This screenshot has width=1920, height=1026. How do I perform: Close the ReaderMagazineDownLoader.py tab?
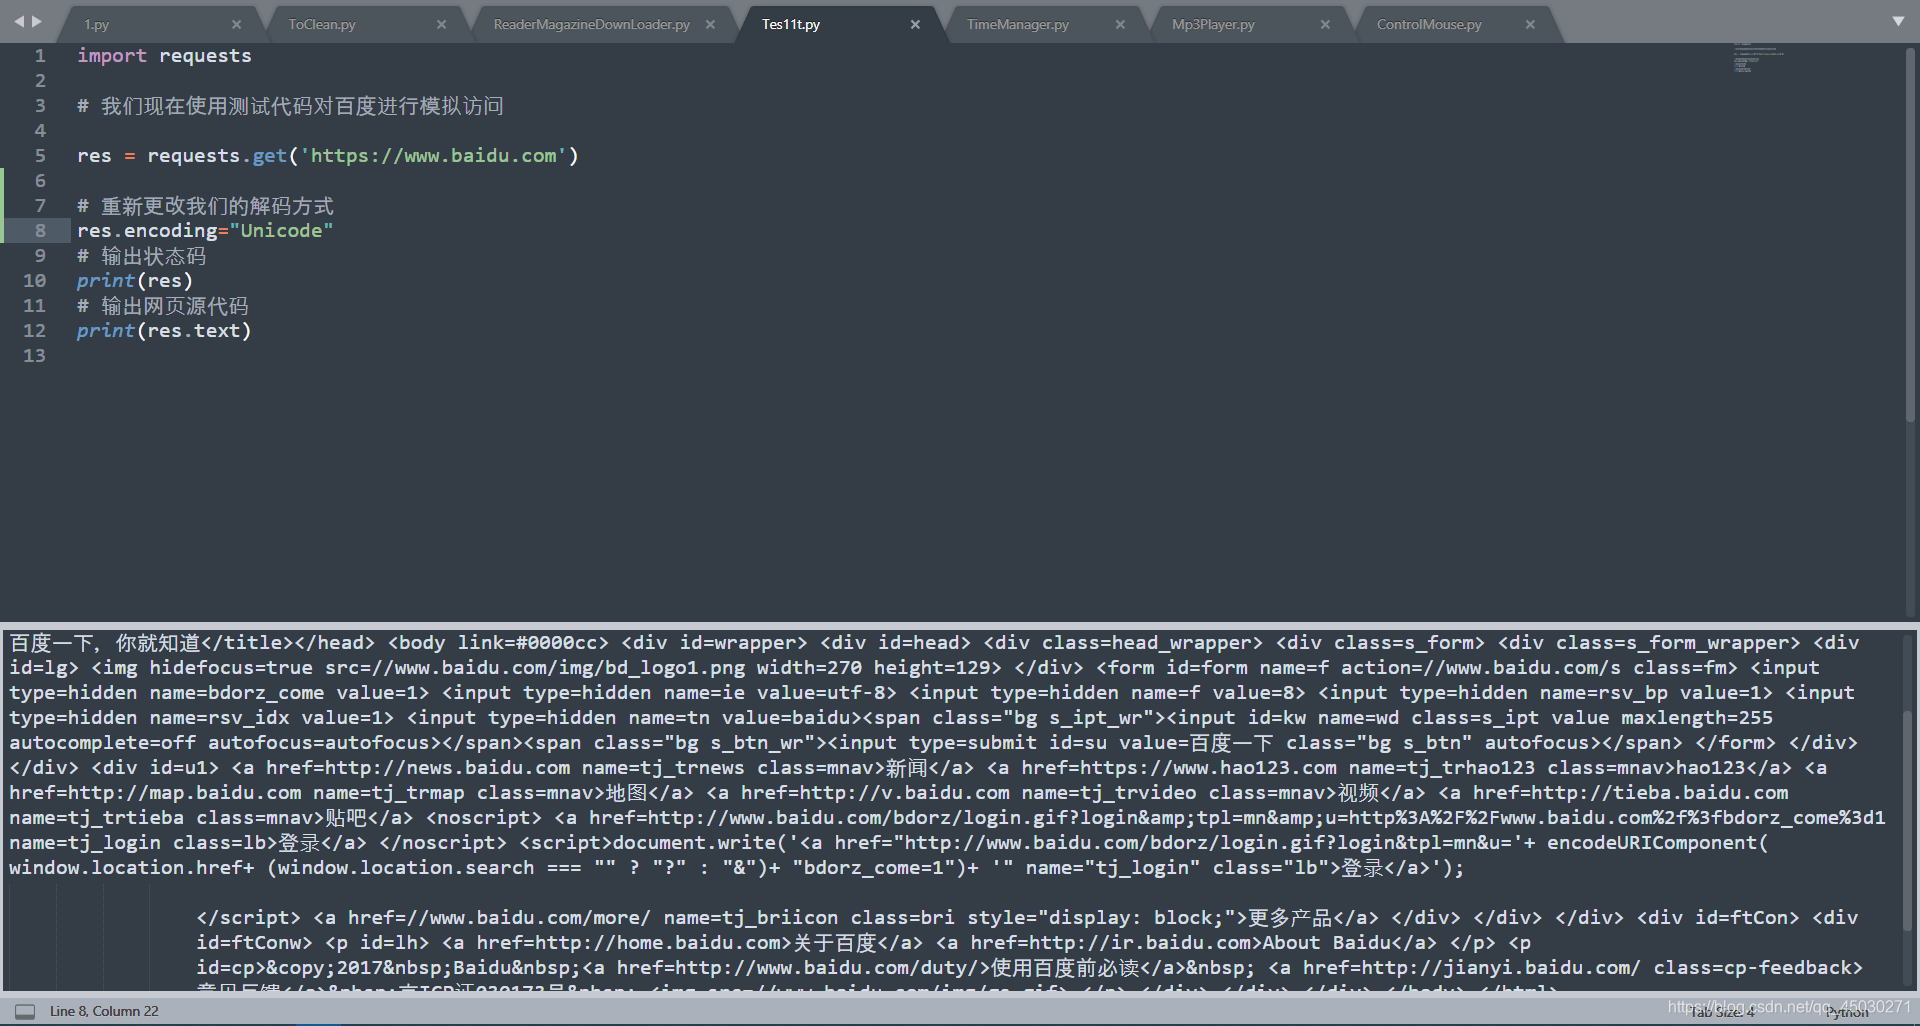(710, 24)
